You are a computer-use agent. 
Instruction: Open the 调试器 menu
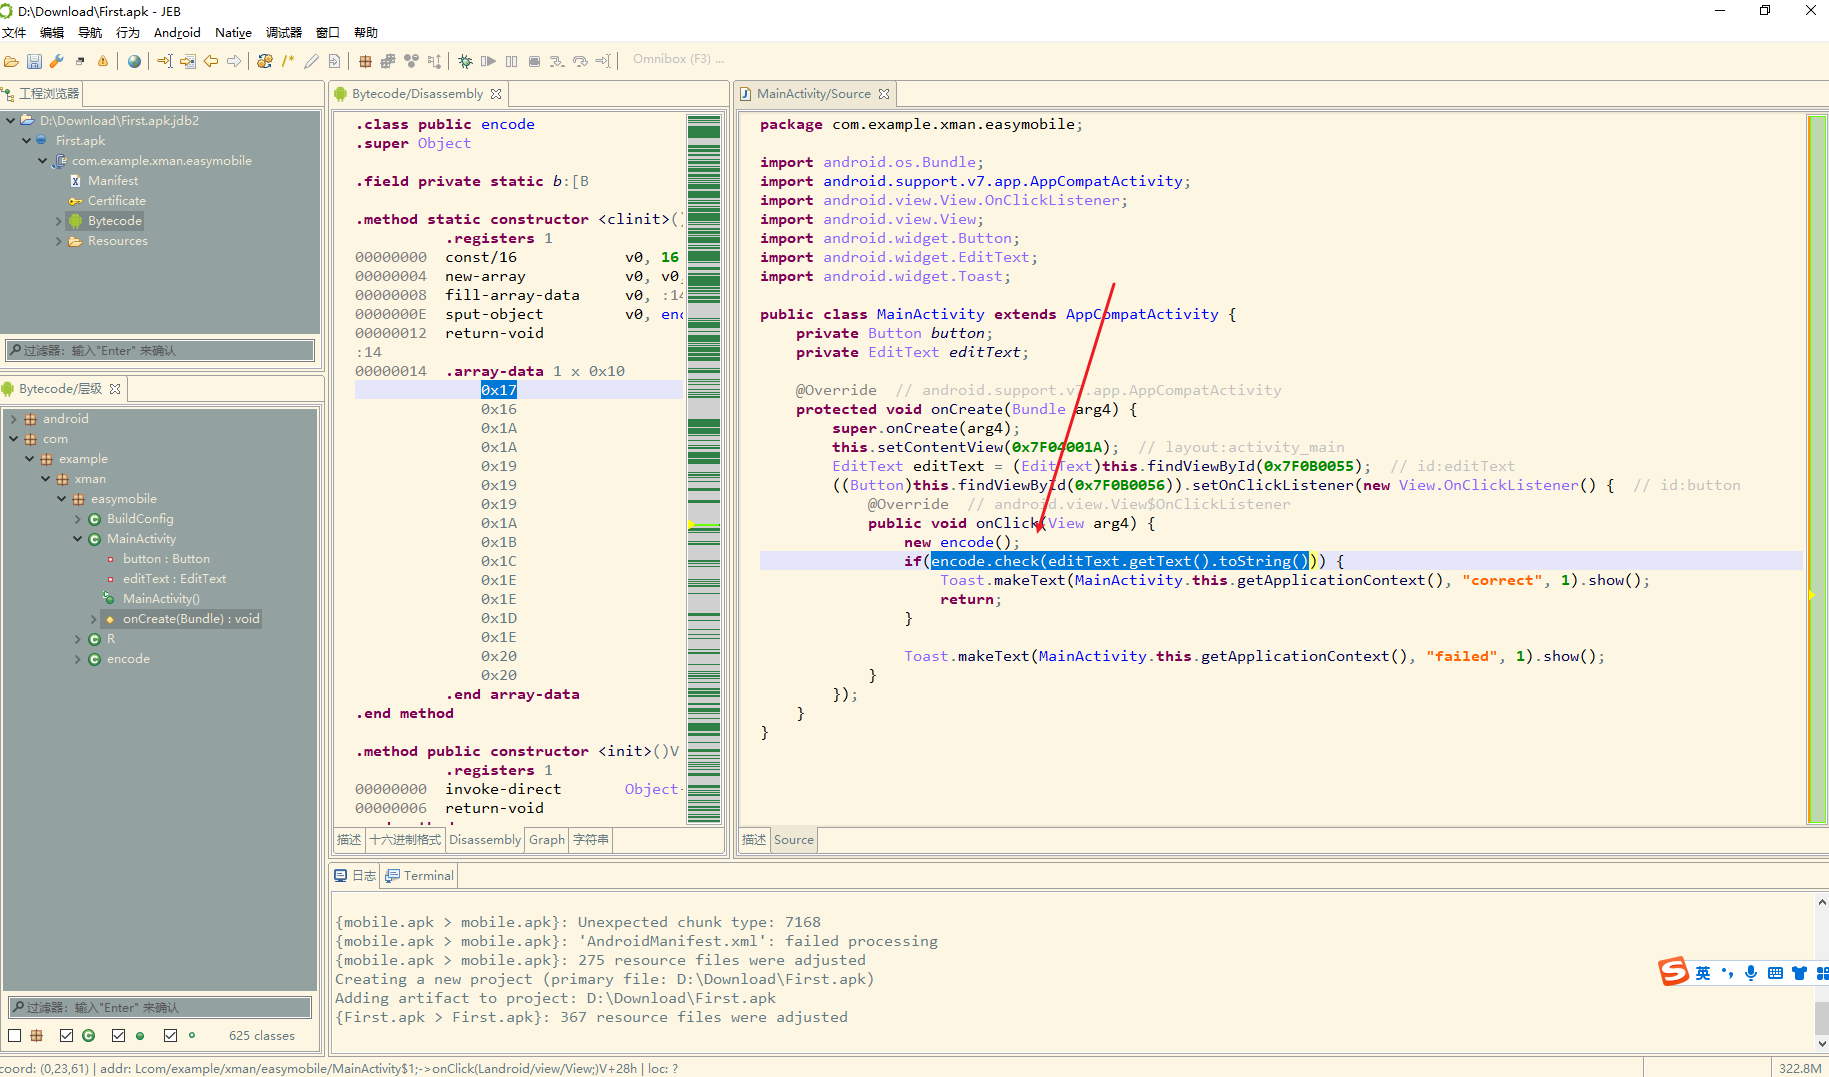[x=284, y=33]
